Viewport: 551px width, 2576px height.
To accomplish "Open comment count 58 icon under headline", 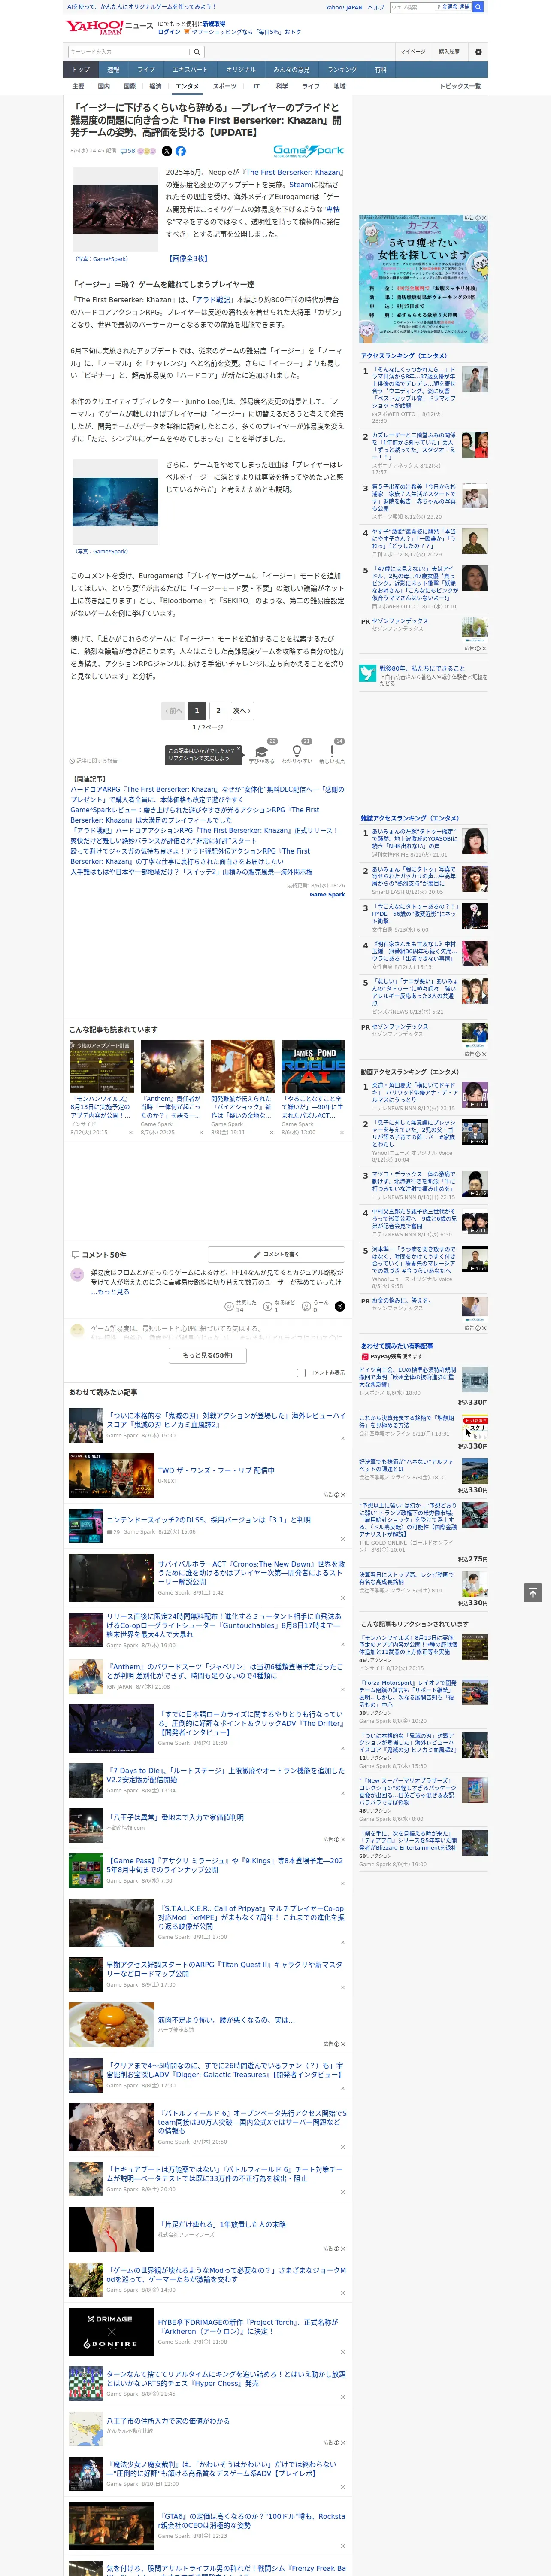I will pyautogui.click(x=127, y=151).
